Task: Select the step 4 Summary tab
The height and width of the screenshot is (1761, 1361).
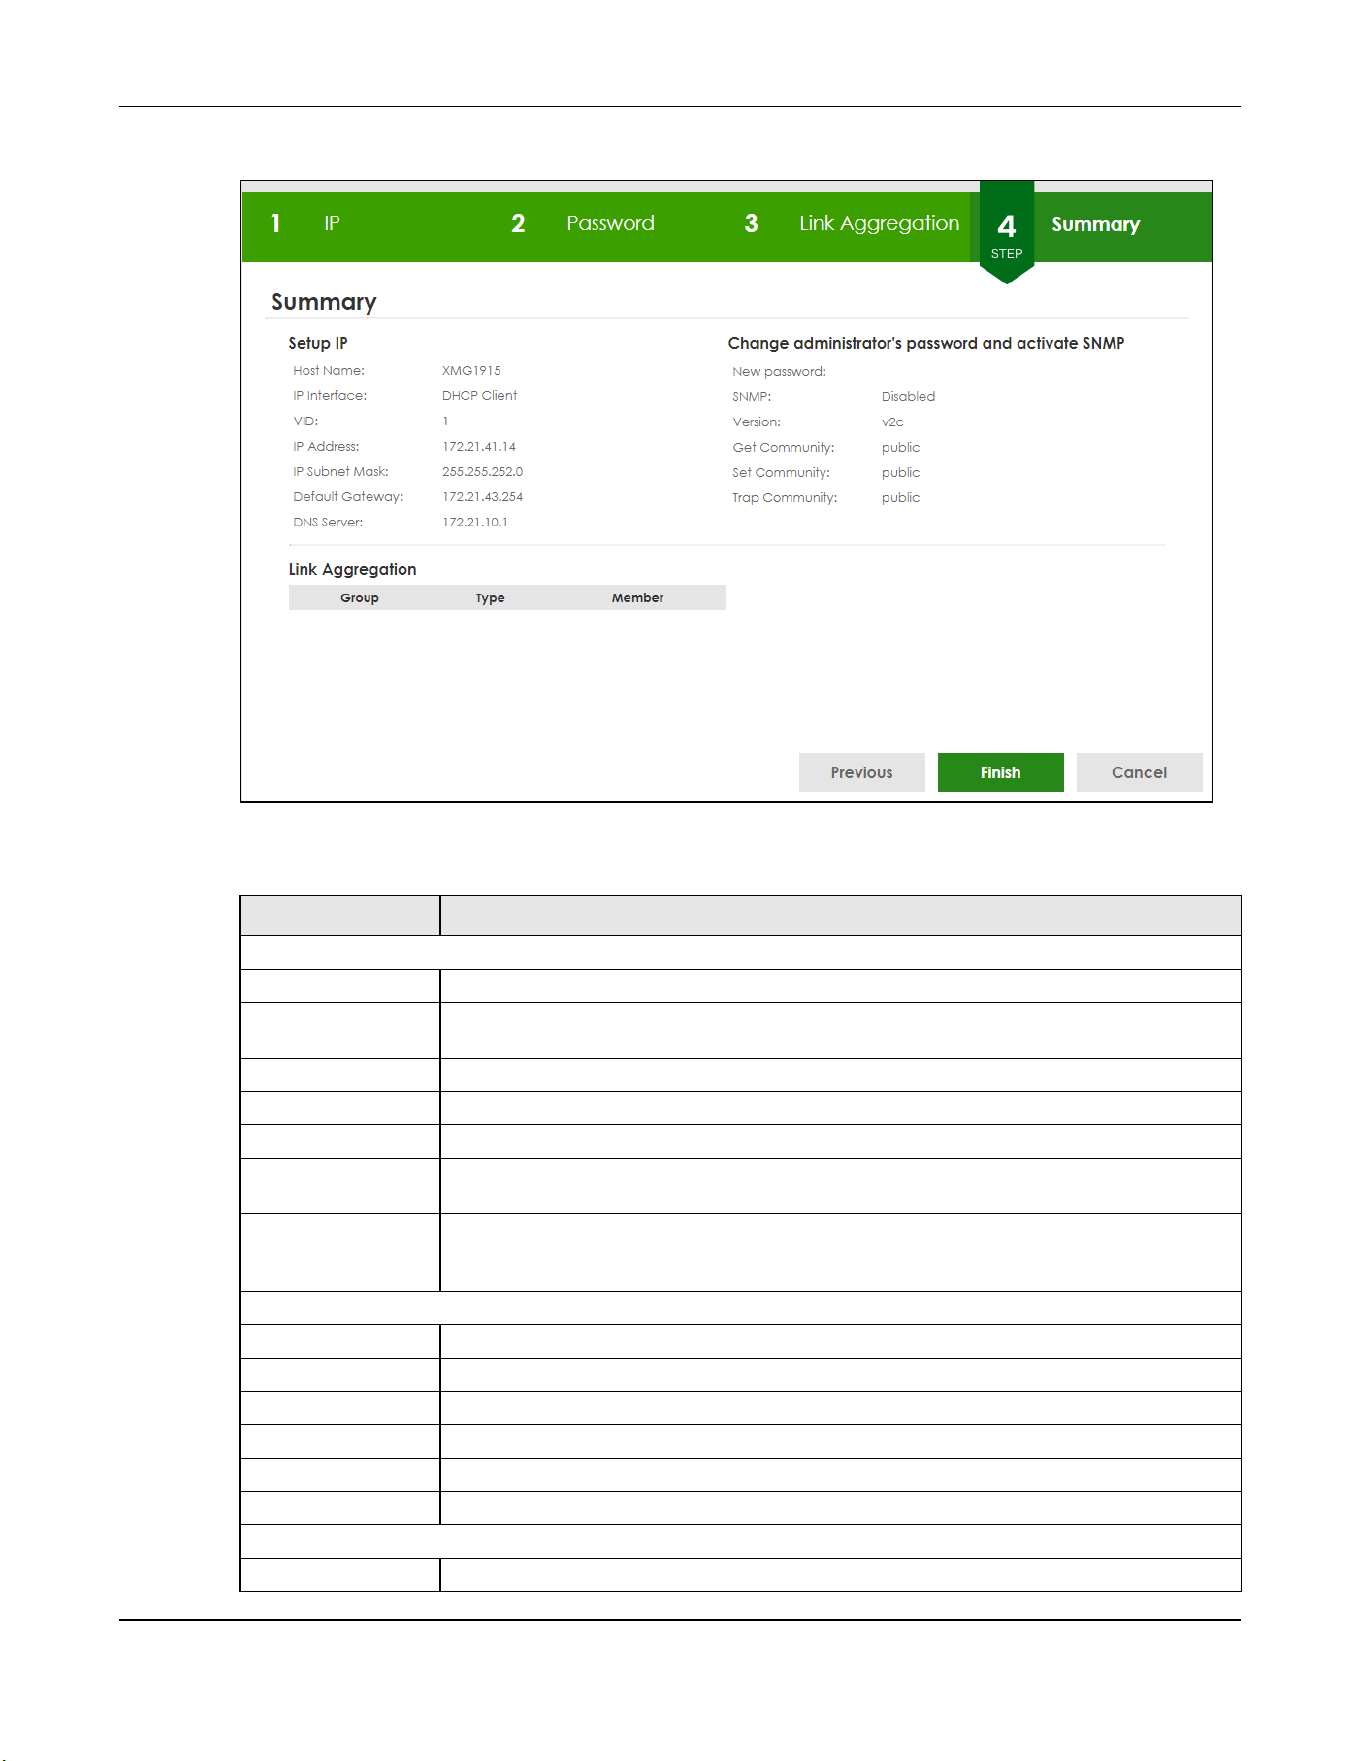Action: point(1095,224)
